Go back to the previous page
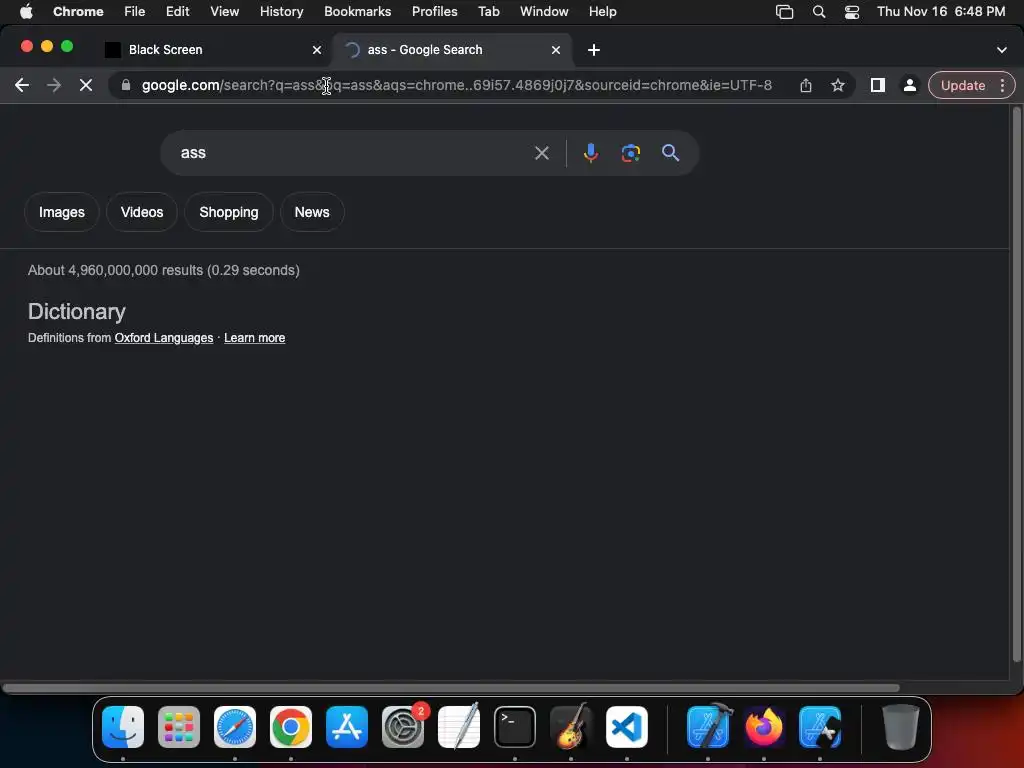The height and width of the screenshot is (768, 1024). pyautogui.click(x=22, y=85)
